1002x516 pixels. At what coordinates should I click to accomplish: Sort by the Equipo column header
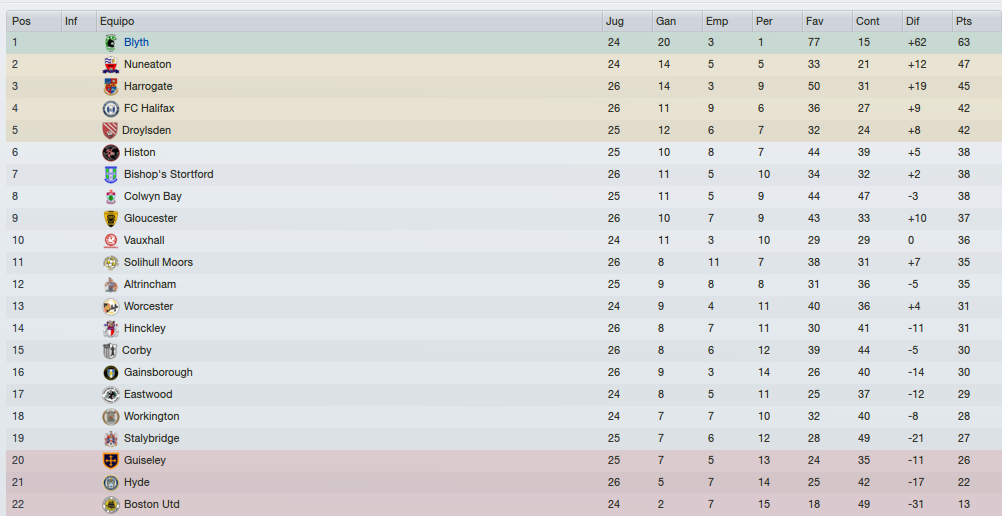click(350, 21)
